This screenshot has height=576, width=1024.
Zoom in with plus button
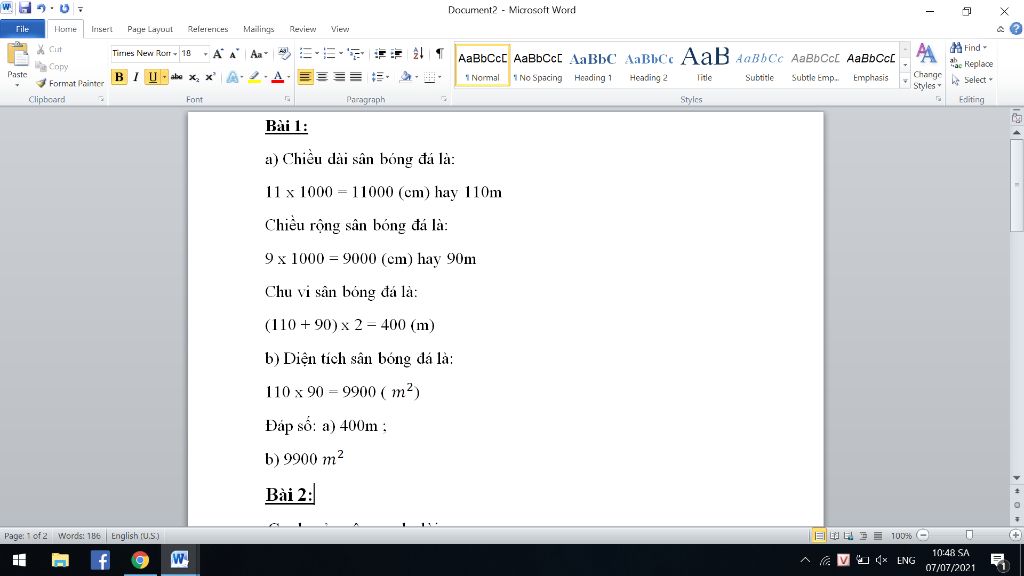(x=1016, y=536)
